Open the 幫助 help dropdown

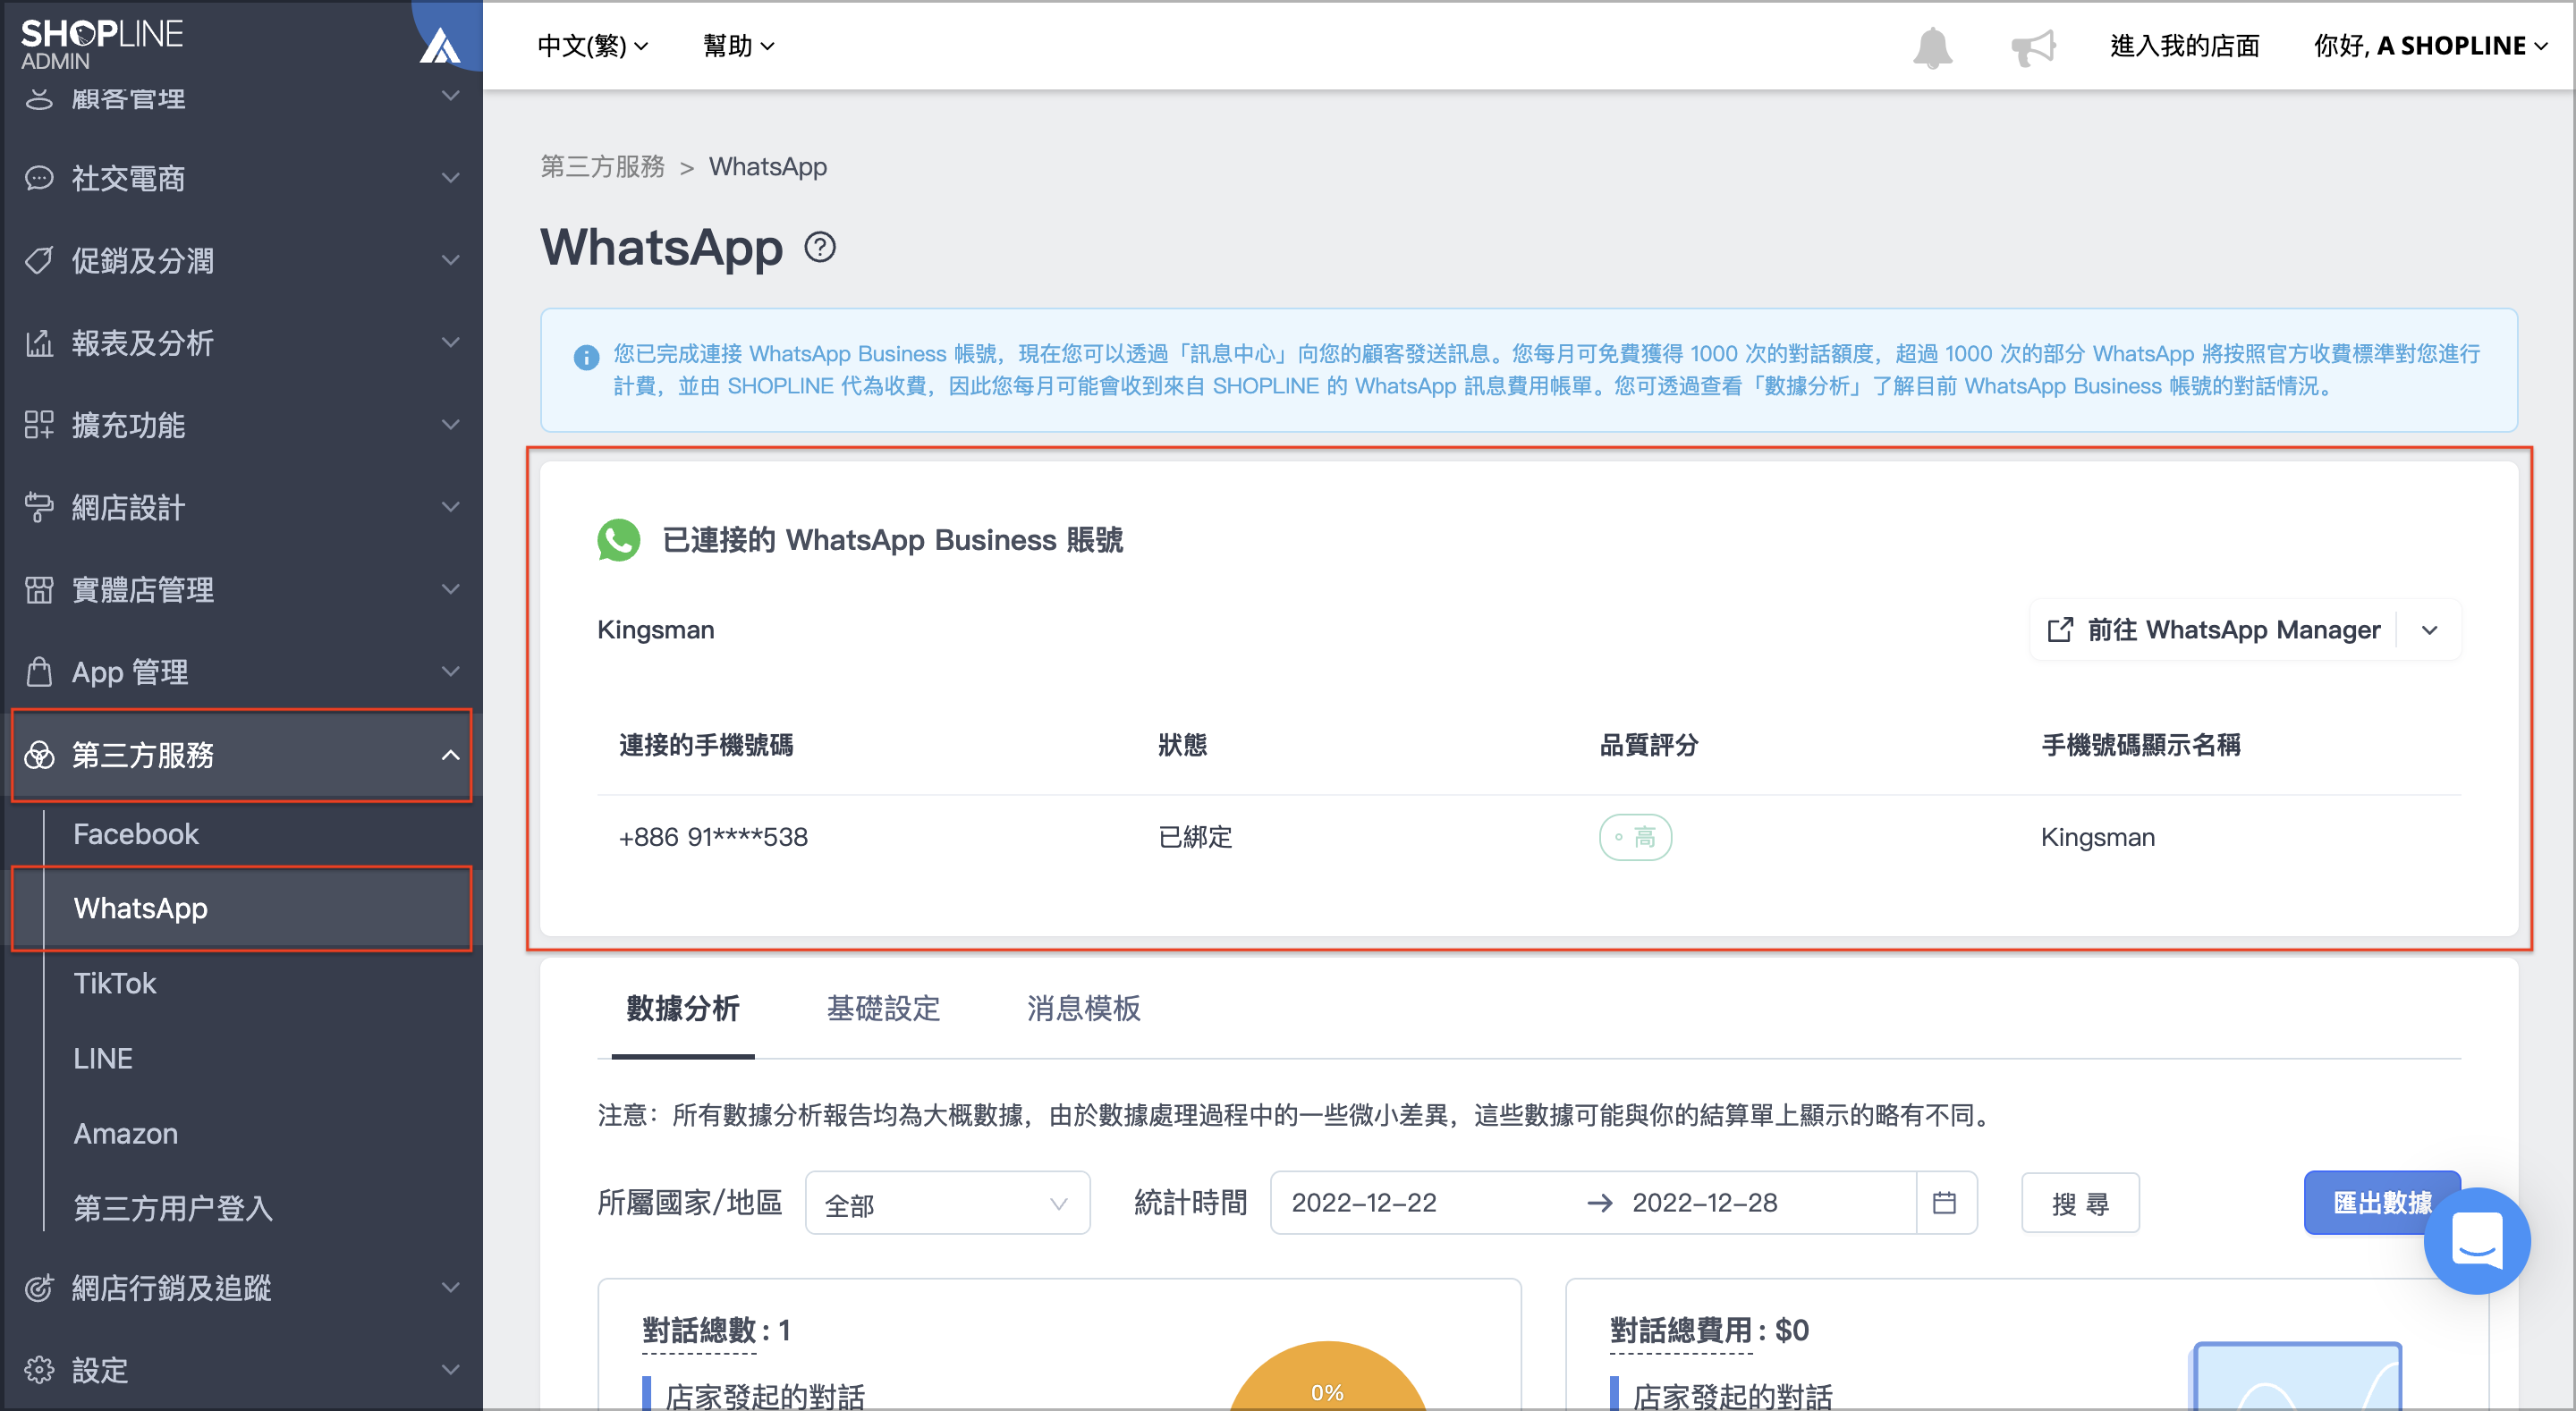coord(738,46)
